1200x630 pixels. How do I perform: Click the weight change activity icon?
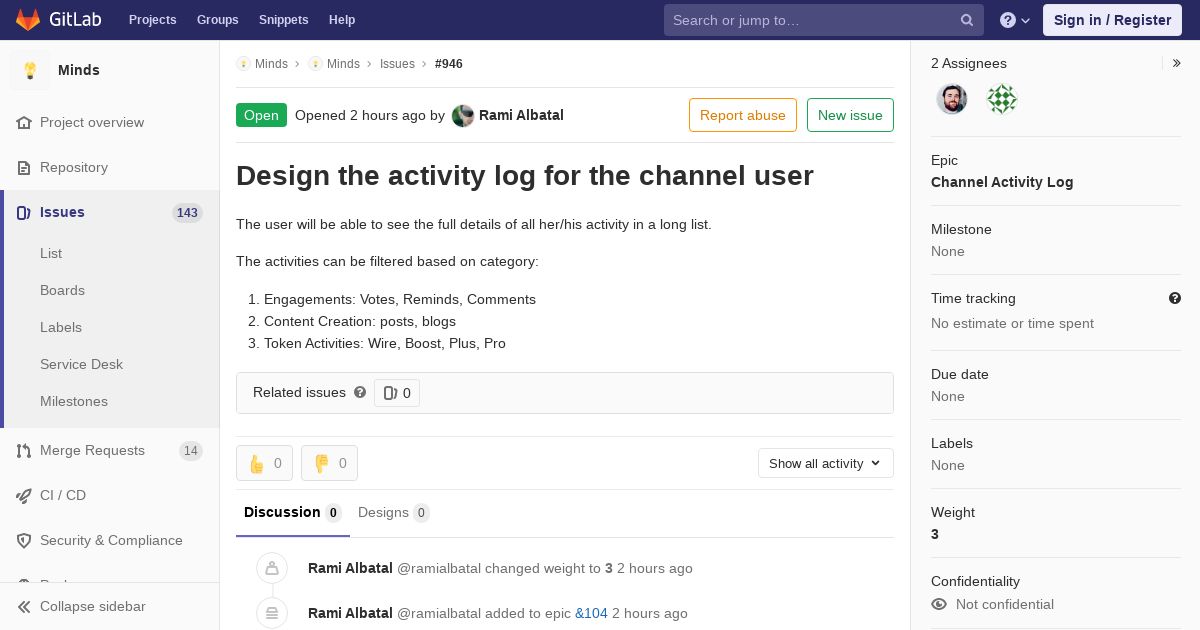(272, 569)
